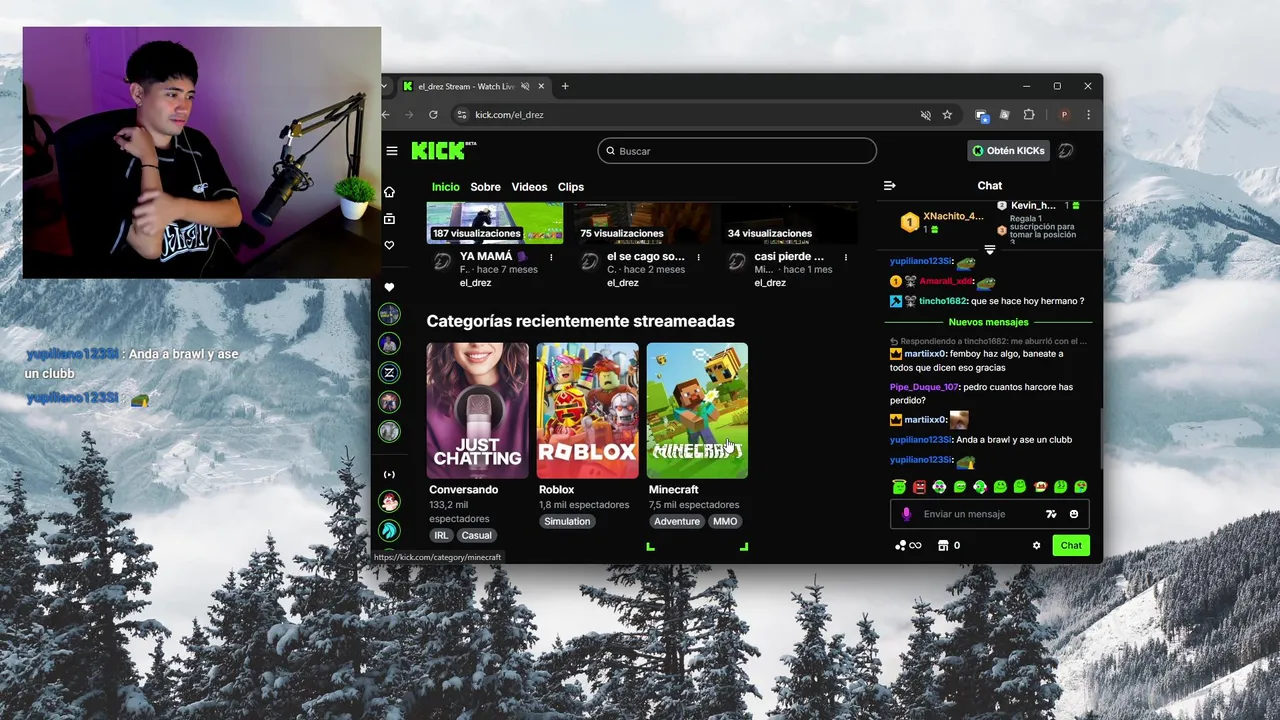This screenshot has width=1280, height=720.
Task: Open the Chrome profile P avatar
Action: (x=1064, y=115)
